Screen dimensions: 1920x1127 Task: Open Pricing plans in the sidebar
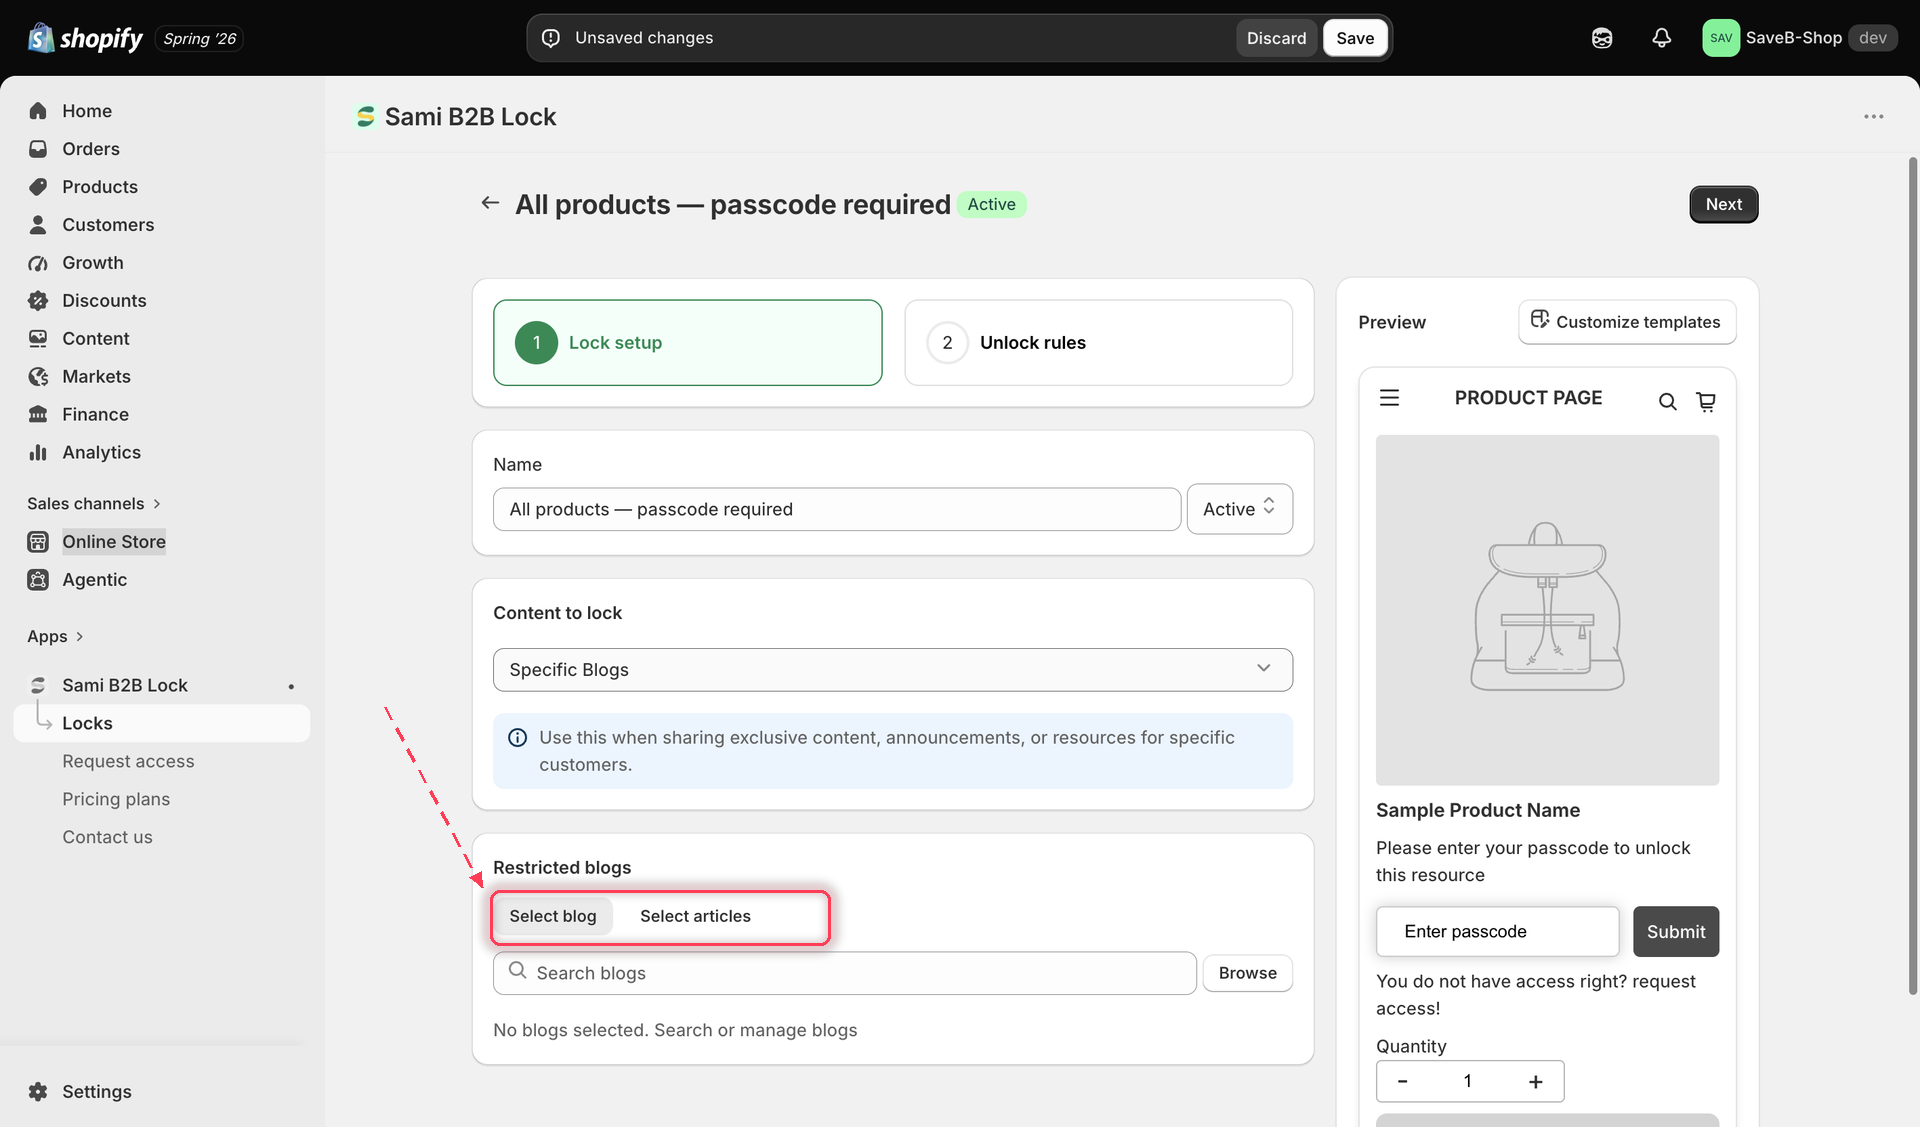pyautogui.click(x=116, y=800)
